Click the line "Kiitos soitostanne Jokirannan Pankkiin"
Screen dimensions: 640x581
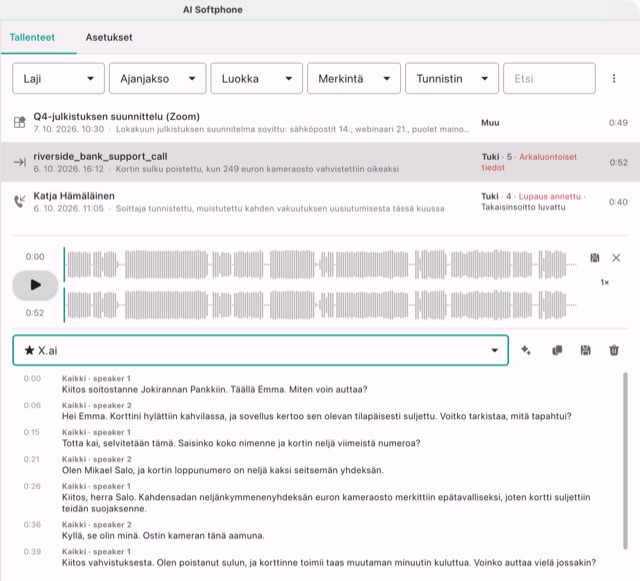coord(215,390)
